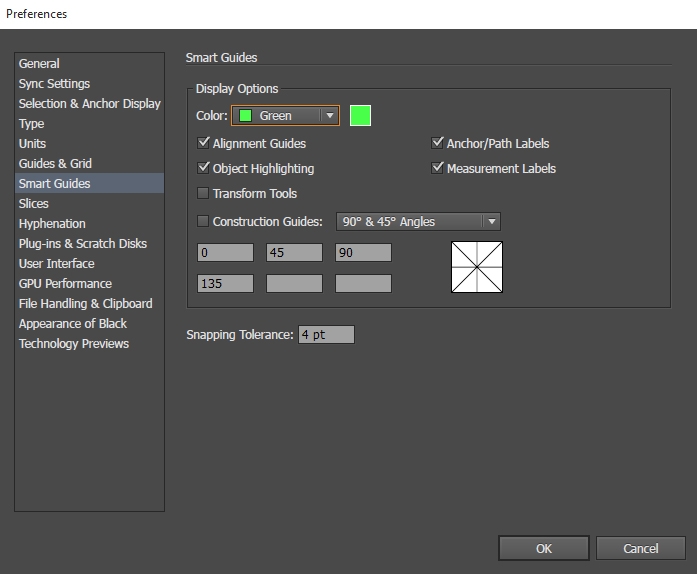Open the guide Color dropdown showing Green

[x=285, y=116]
